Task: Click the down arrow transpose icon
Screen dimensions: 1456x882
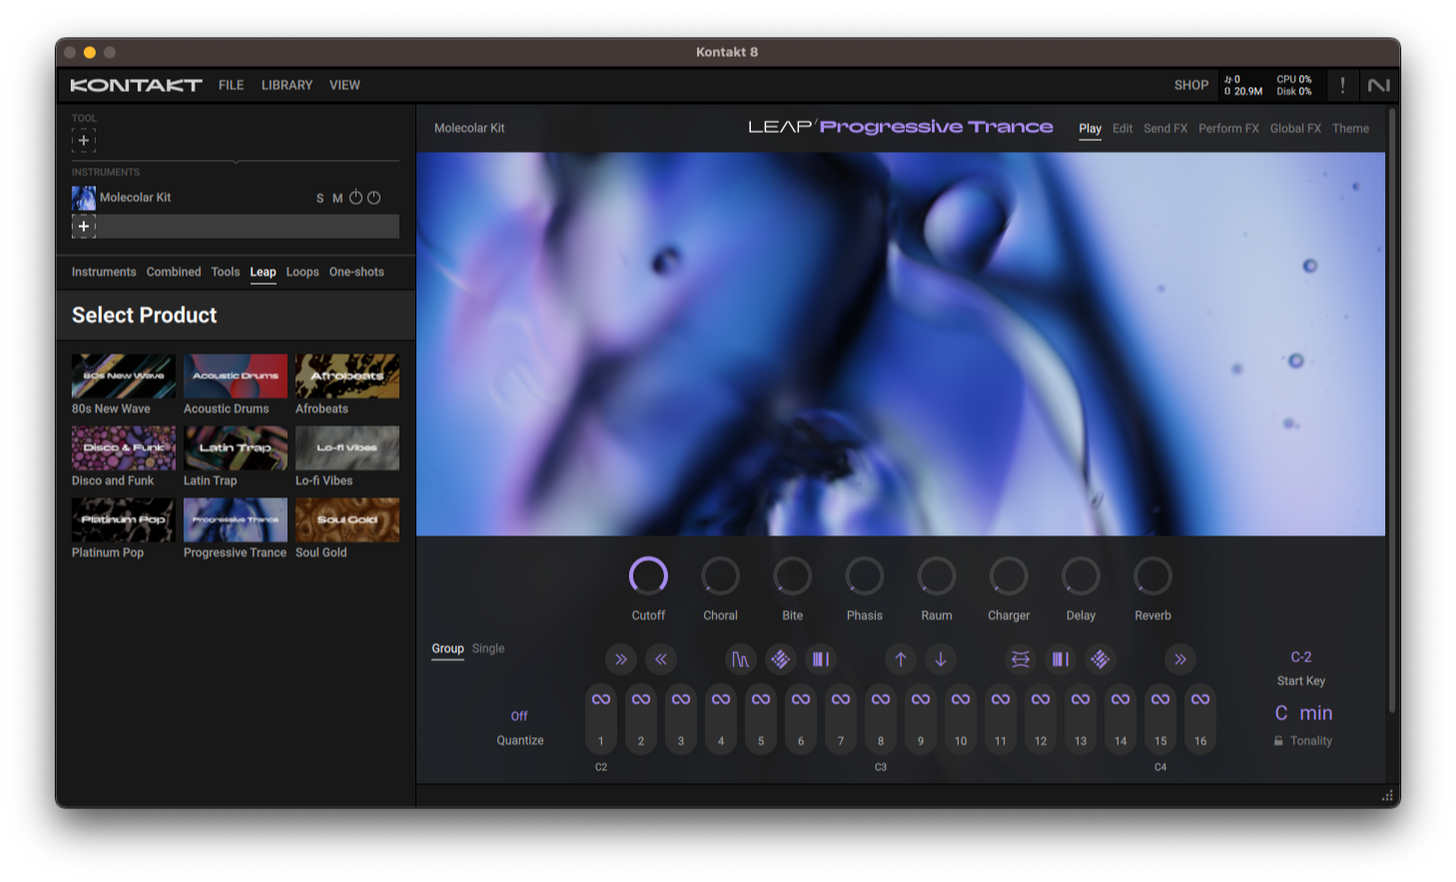Action: point(940,659)
